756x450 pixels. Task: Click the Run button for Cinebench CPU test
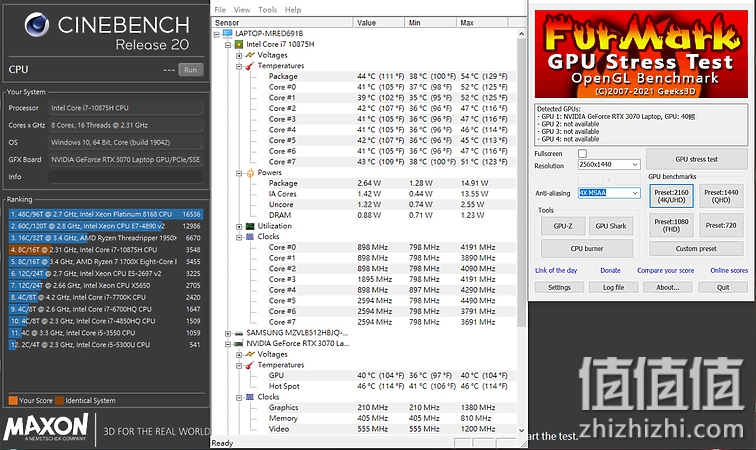click(x=190, y=69)
